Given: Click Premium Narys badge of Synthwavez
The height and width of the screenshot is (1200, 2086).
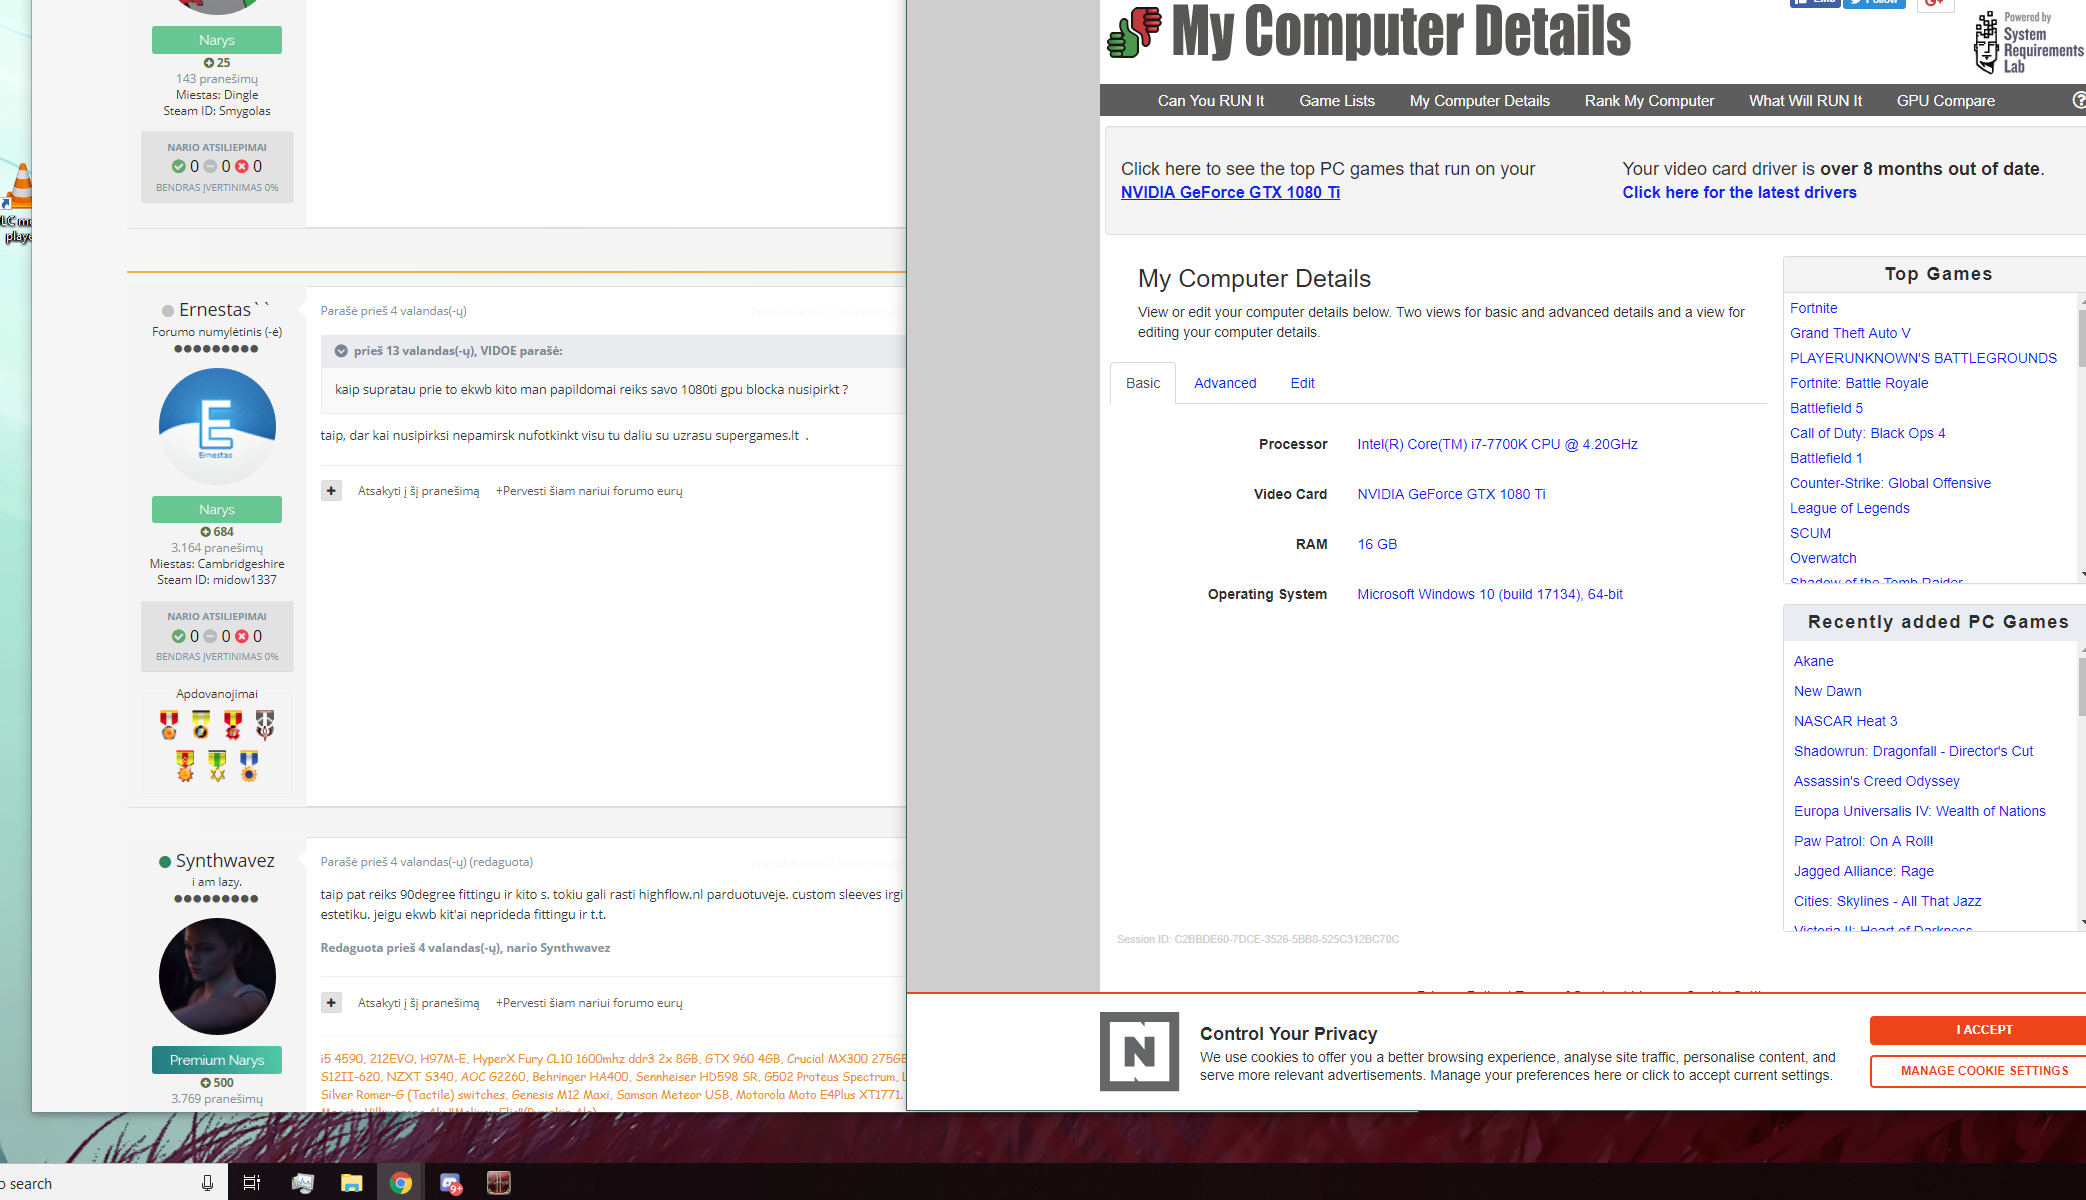Looking at the screenshot, I should 217,1060.
